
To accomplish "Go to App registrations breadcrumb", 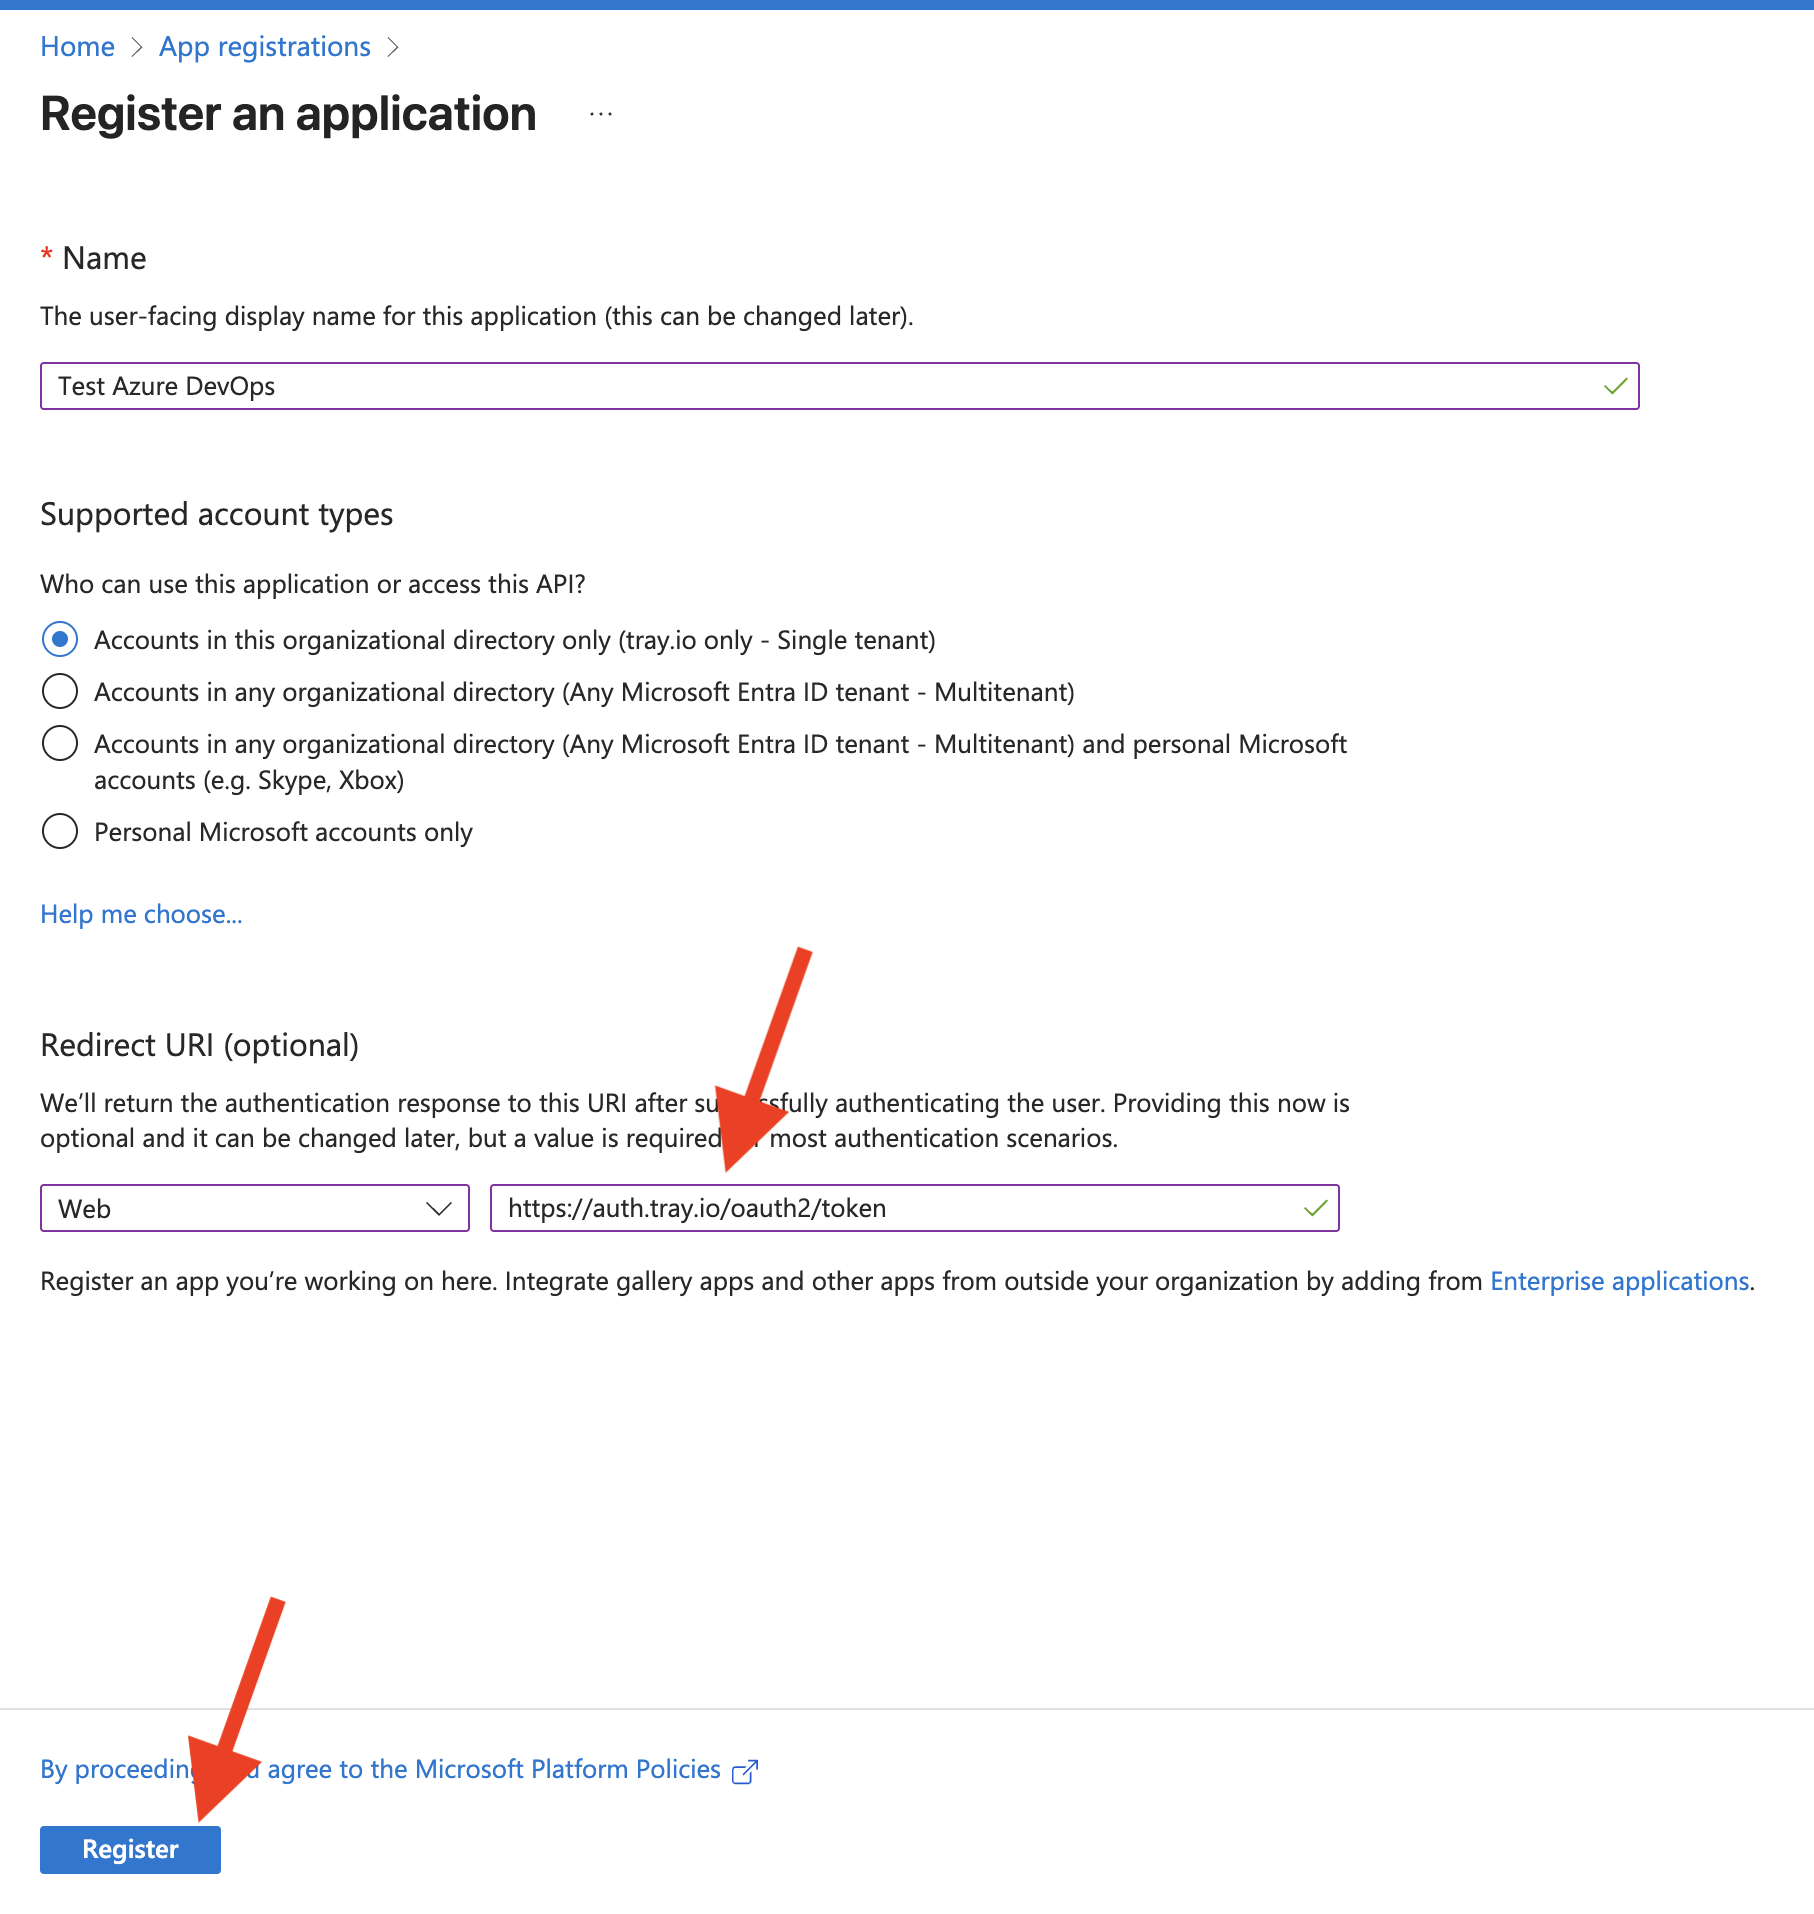I will [x=265, y=47].
